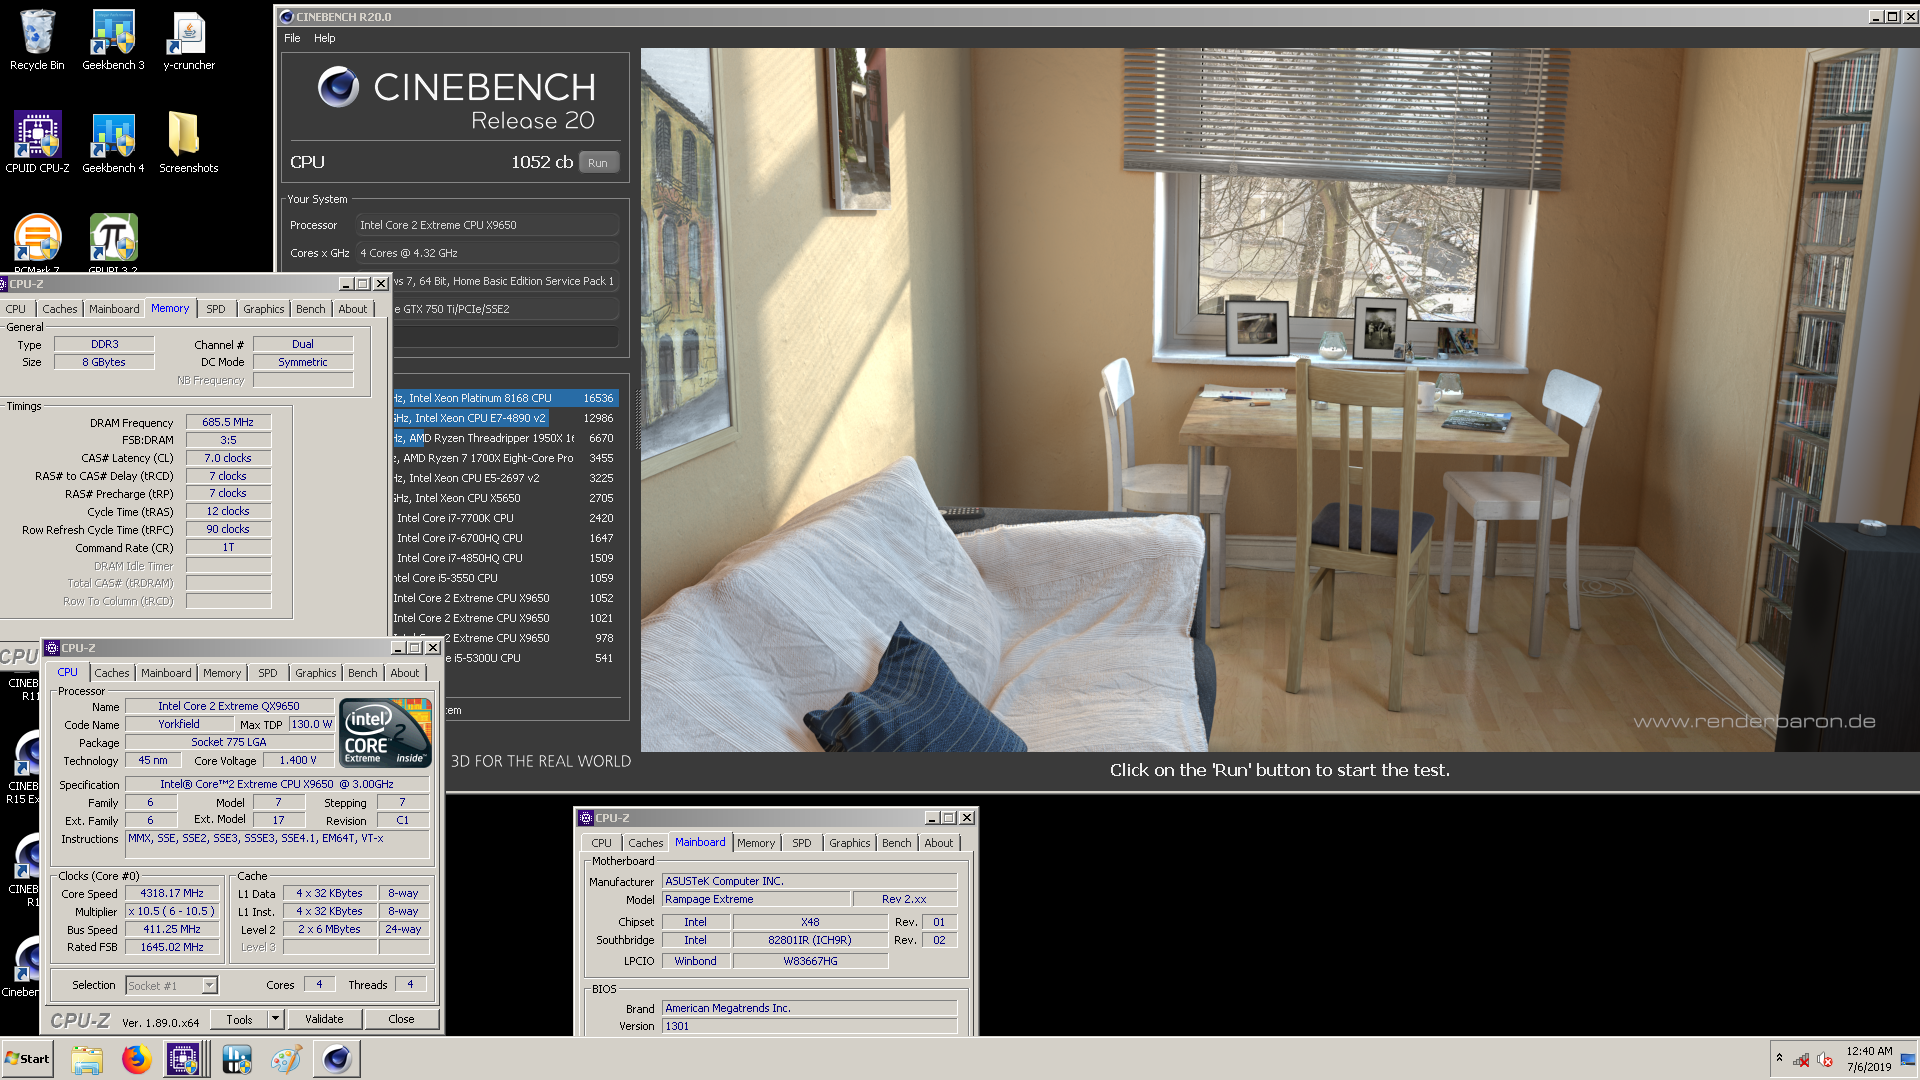Open Graphics tab in the CPU tab window
The height and width of the screenshot is (1080, 1920).
[x=315, y=673]
